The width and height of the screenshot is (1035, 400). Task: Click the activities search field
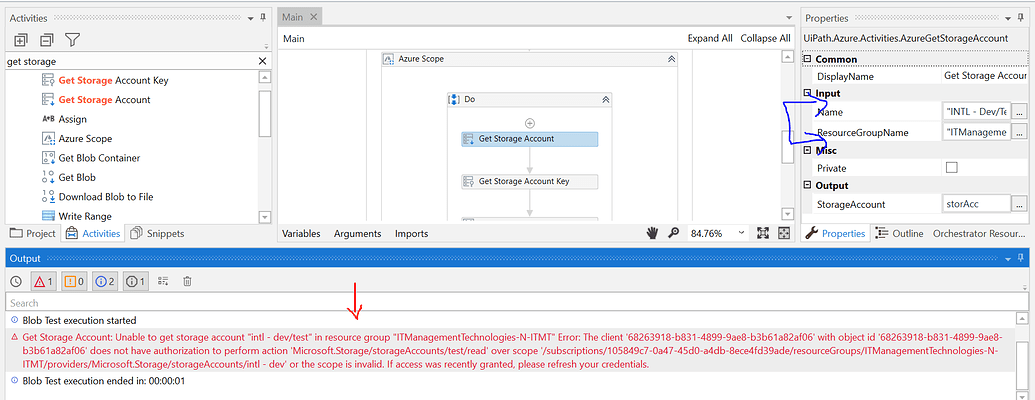(x=131, y=61)
